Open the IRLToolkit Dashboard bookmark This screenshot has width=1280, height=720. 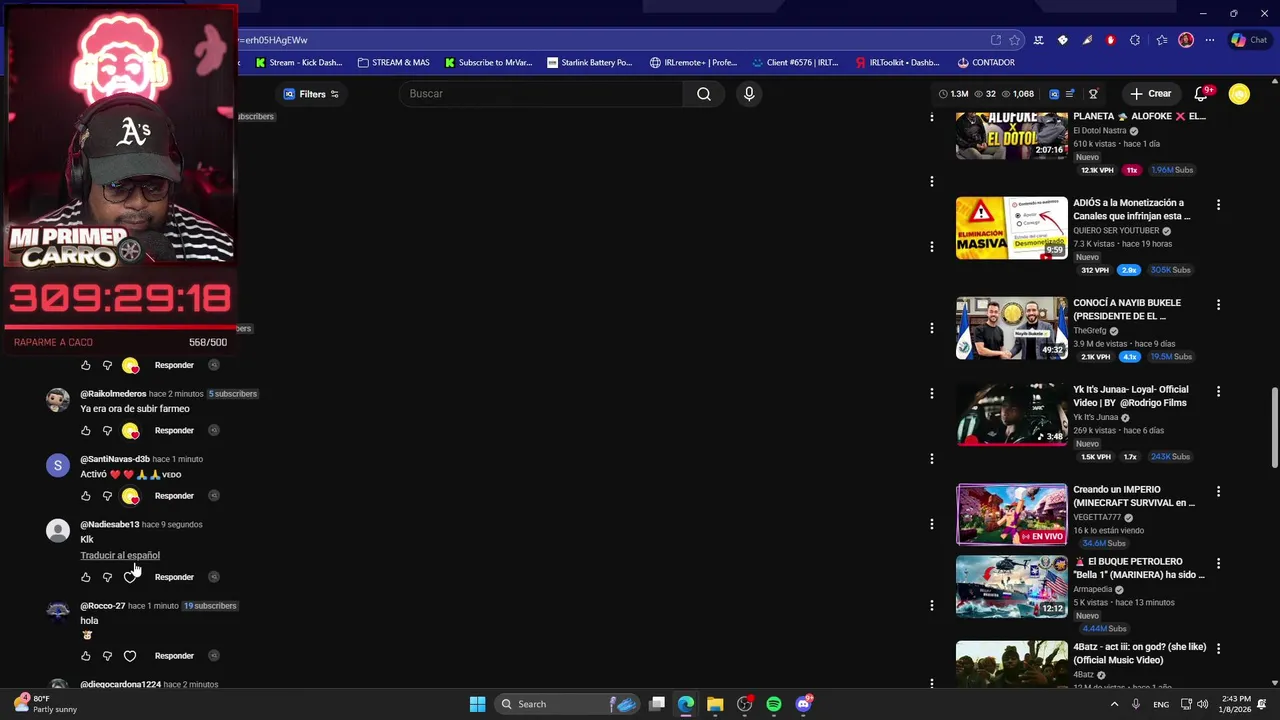[x=897, y=62]
